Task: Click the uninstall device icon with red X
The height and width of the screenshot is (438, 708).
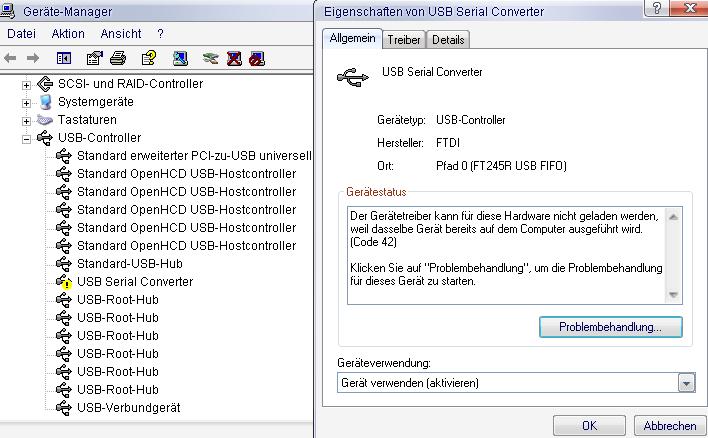Action: [235, 59]
